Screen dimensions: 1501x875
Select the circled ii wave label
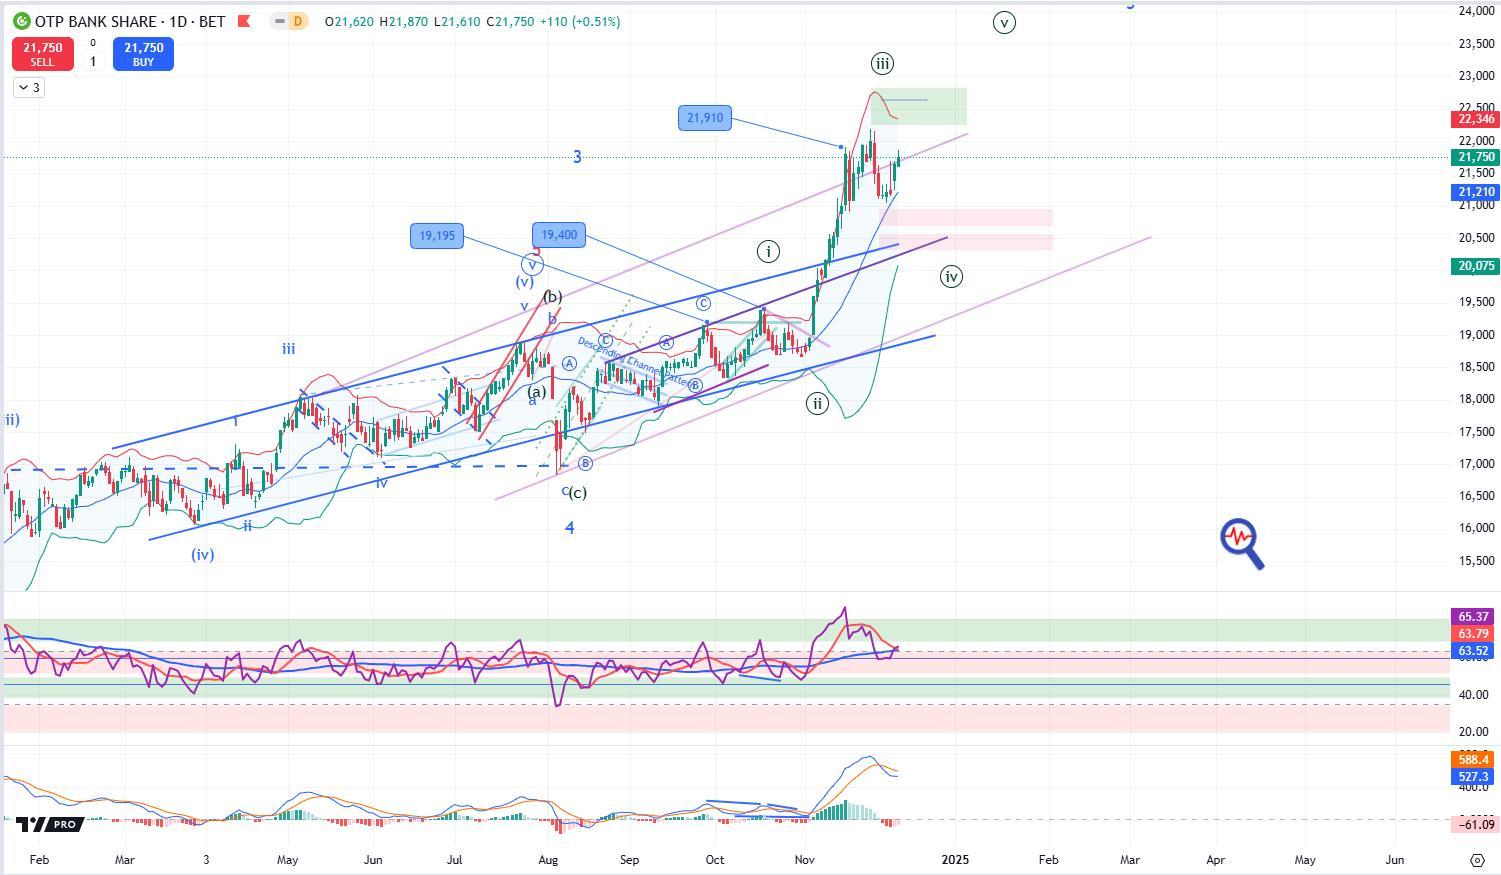[818, 404]
